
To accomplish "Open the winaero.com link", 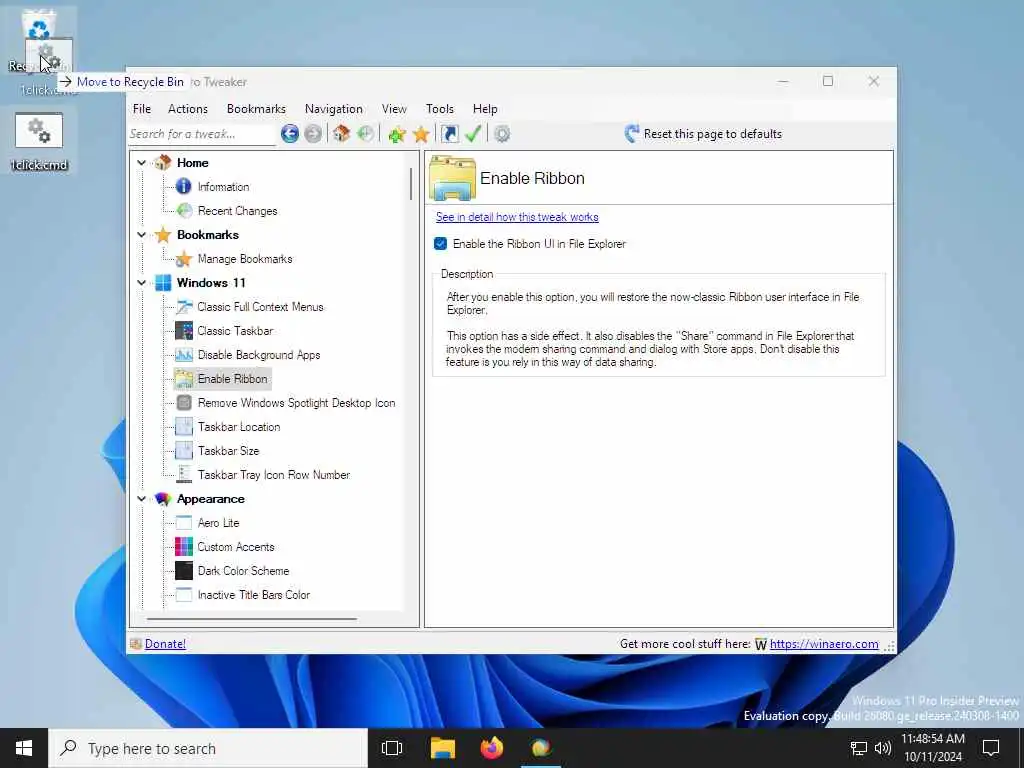I will [x=824, y=644].
